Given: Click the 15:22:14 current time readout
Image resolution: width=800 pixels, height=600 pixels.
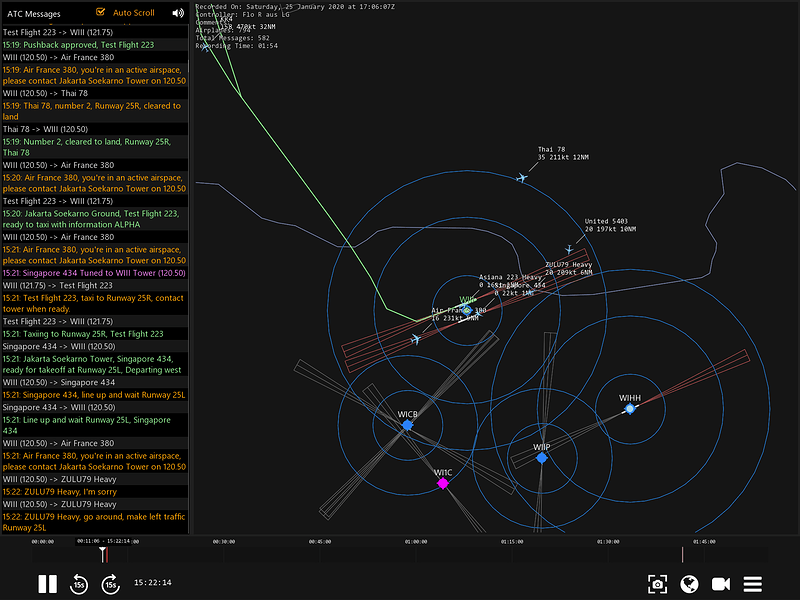Looking at the screenshot, I should tap(153, 582).
